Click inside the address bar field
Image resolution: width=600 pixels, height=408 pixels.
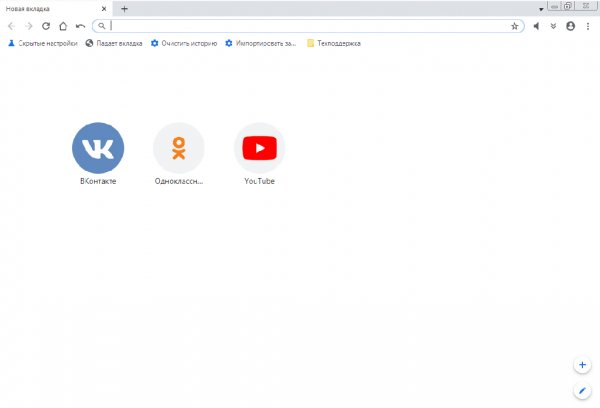tap(308, 26)
